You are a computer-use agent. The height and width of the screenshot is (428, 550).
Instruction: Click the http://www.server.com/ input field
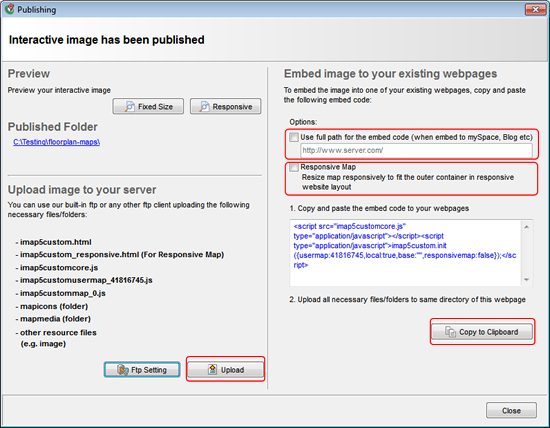[416, 151]
